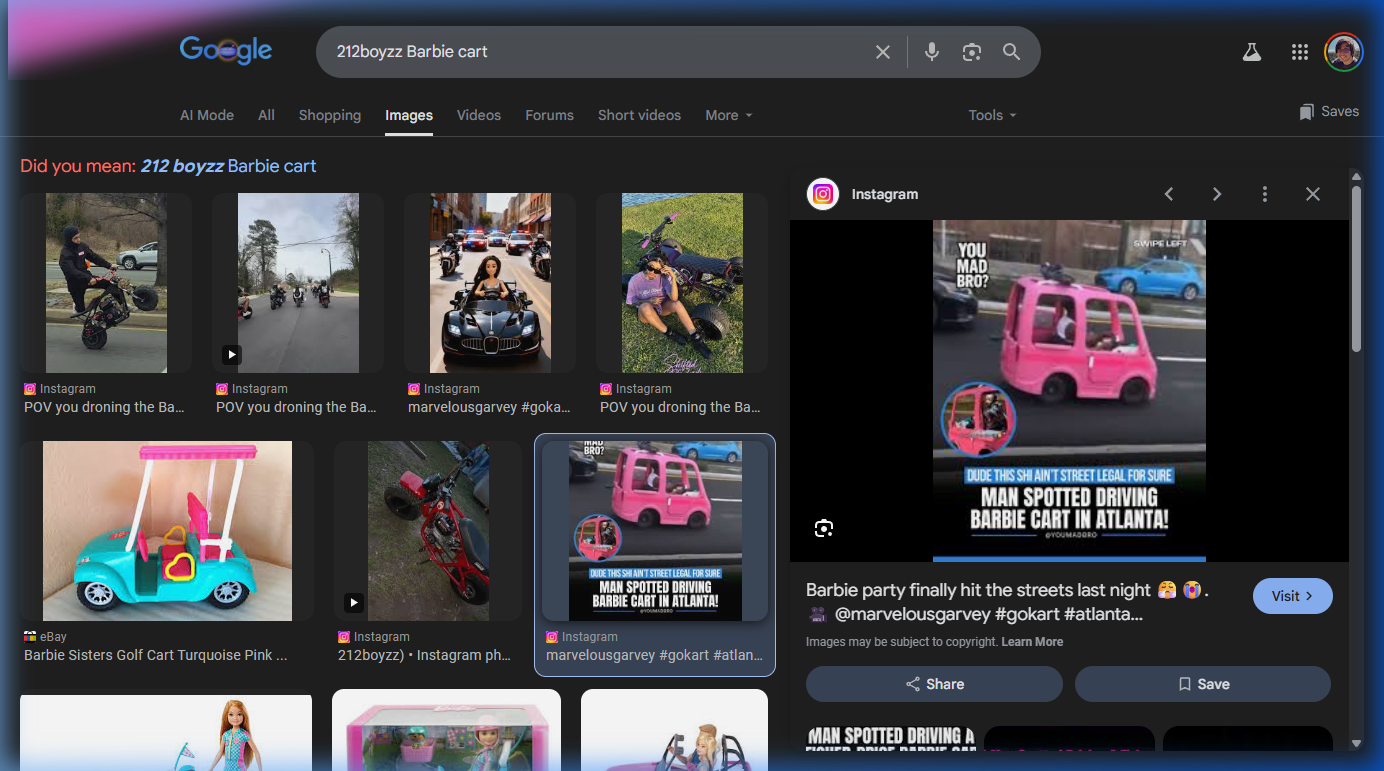
Task: Go to previous image in preview panel
Action: tap(1169, 194)
